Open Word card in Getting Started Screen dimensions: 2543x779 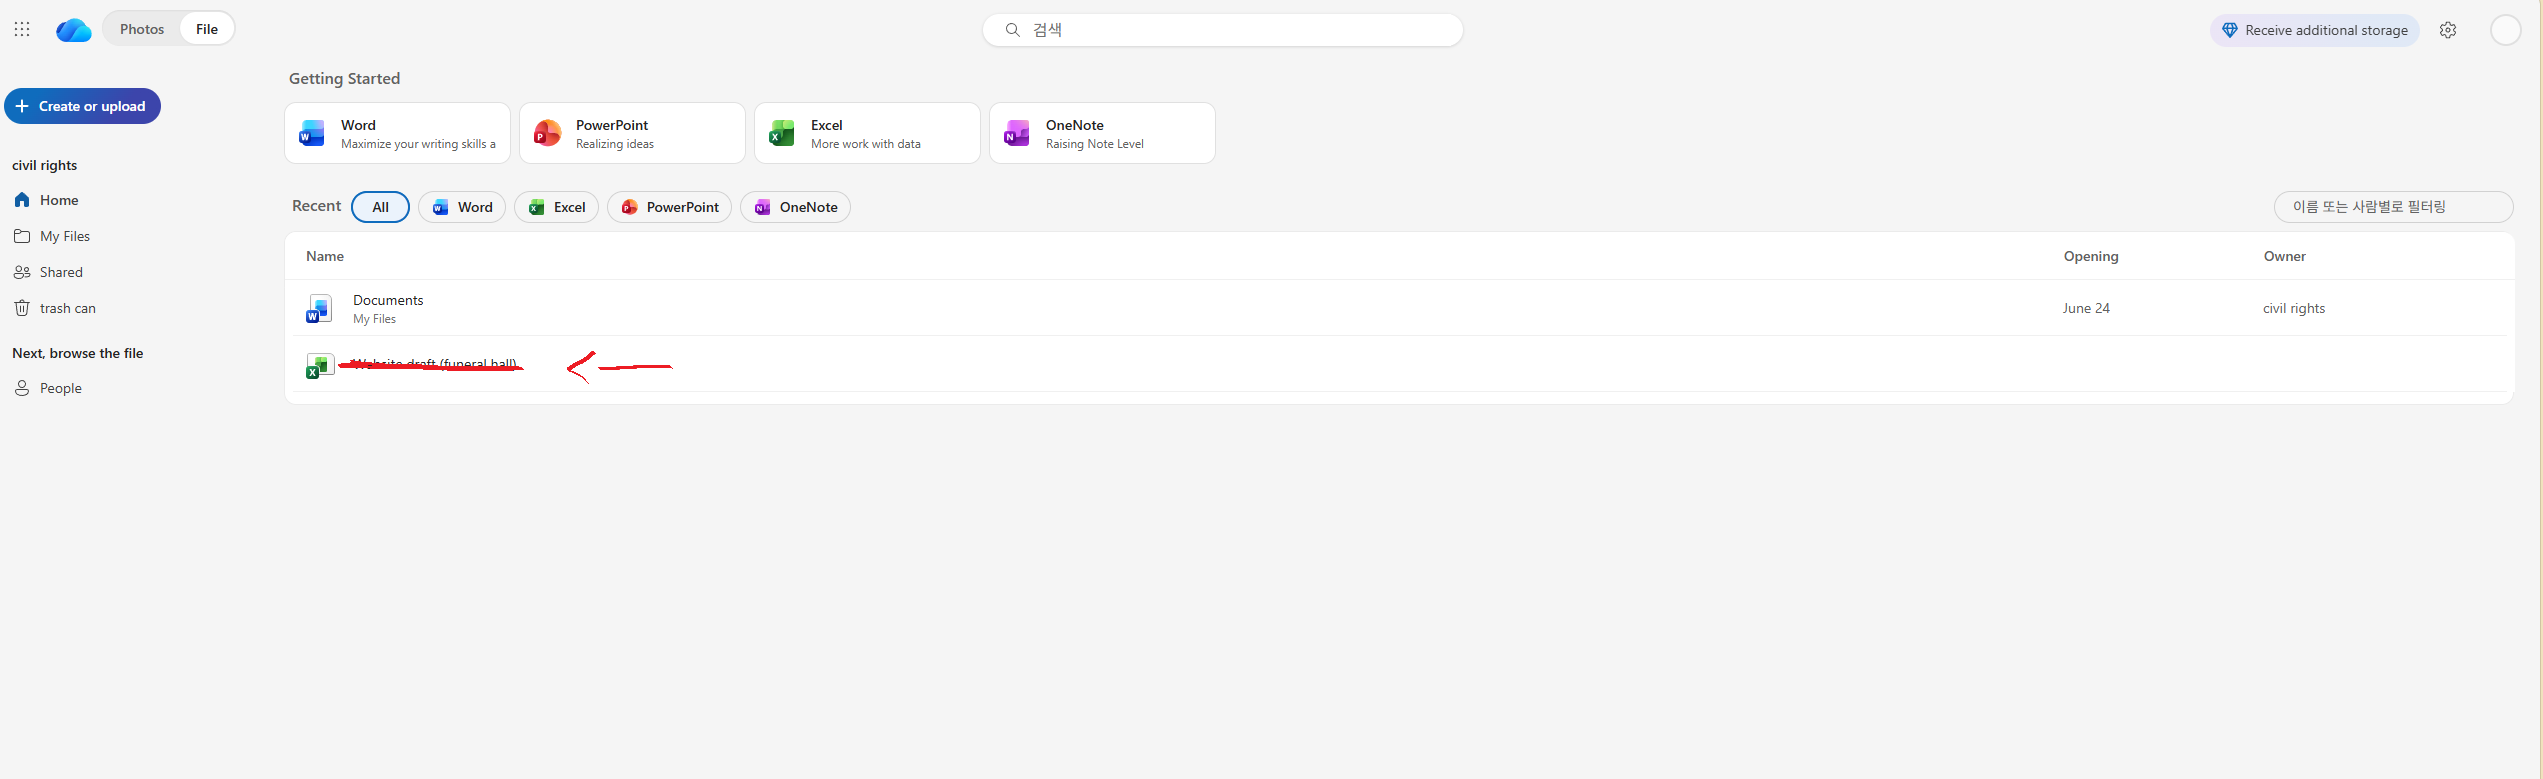click(397, 133)
